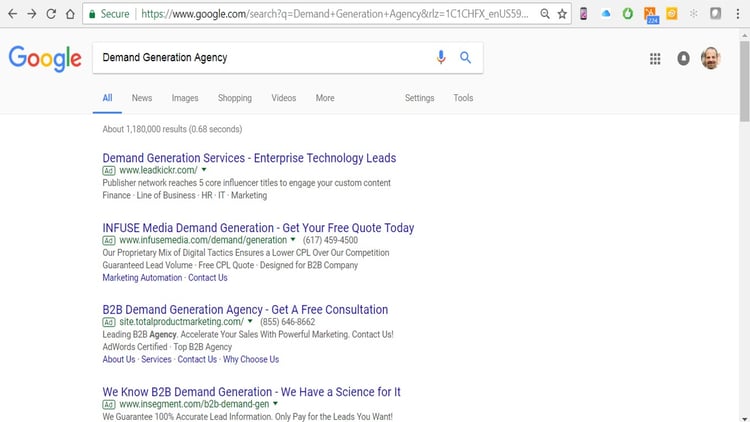750x422 pixels.
Task: Open the blue cloud extension icon
Action: (x=606, y=14)
